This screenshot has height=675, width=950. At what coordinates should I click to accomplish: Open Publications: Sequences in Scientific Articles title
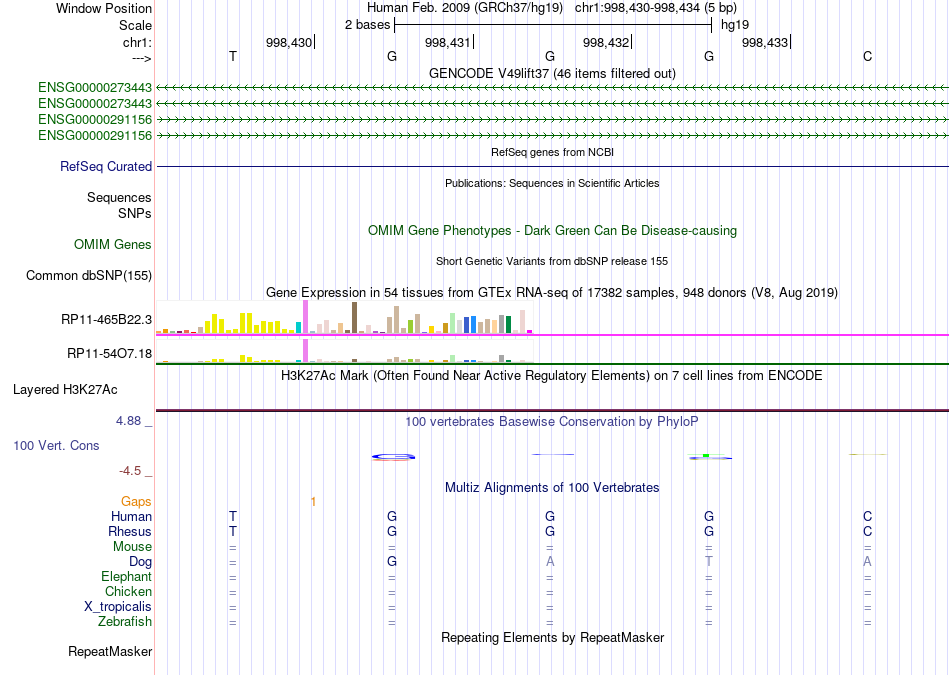click(552, 183)
